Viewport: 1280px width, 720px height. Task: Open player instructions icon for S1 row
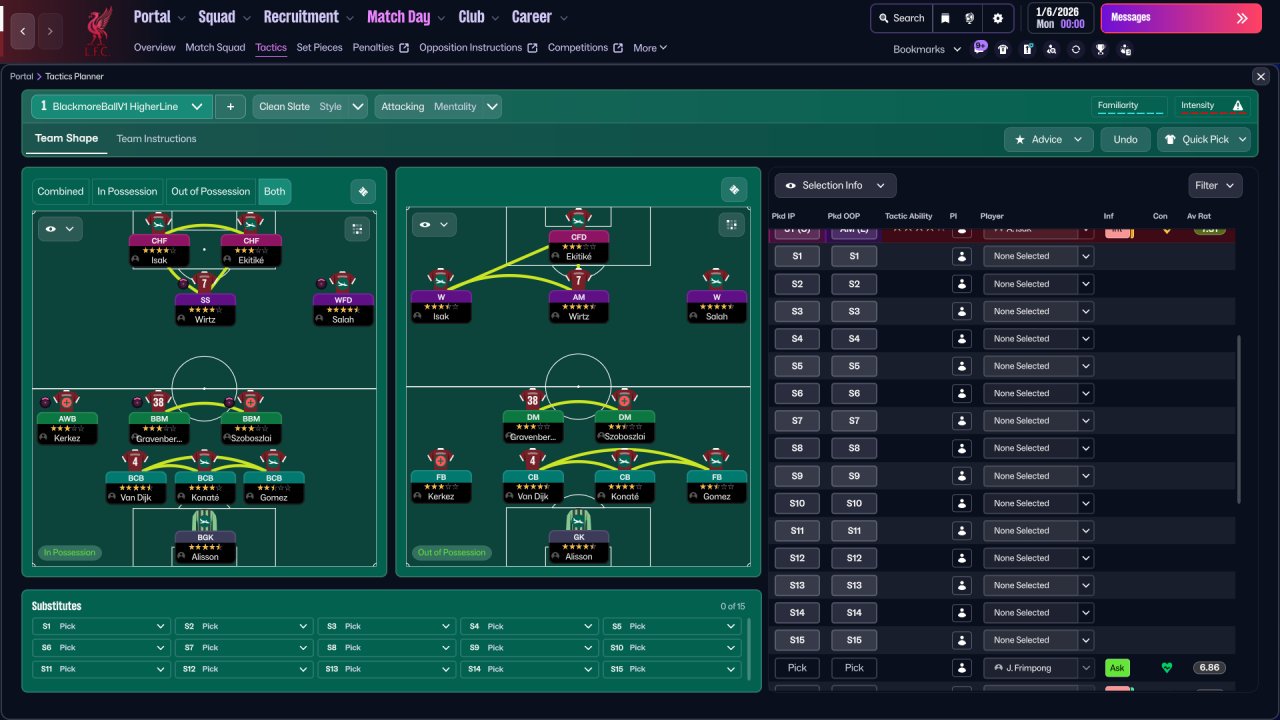click(x=962, y=257)
